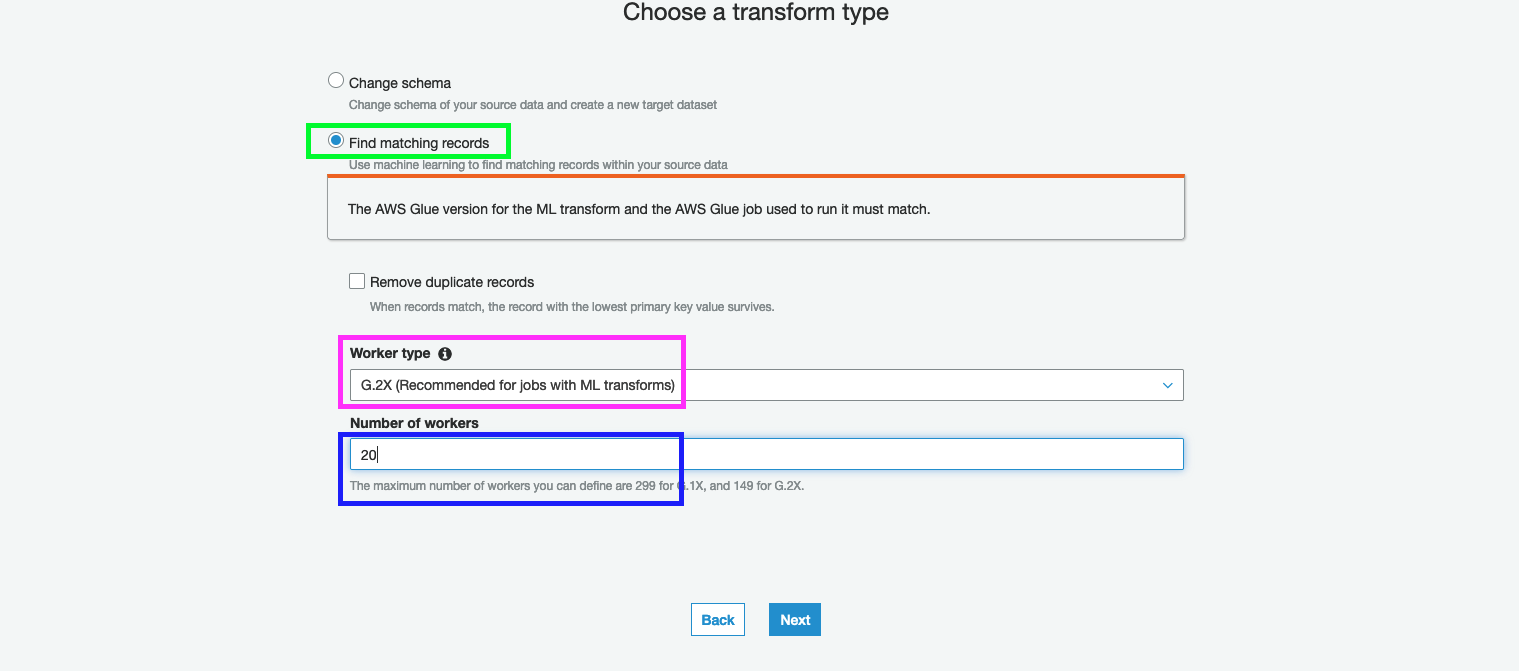Screen dimensions: 1519x671
Task: Select the Find matching records radio button
Action: [x=336, y=141]
